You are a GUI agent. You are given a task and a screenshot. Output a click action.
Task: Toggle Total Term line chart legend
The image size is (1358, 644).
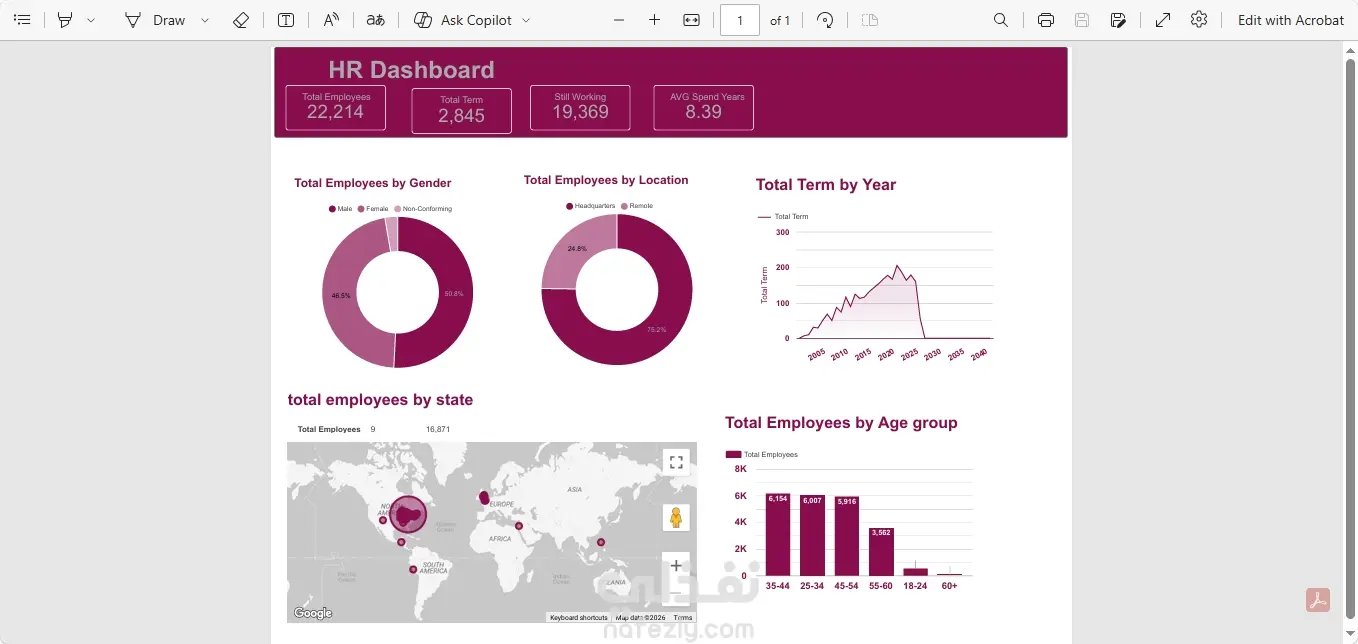tap(783, 217)
